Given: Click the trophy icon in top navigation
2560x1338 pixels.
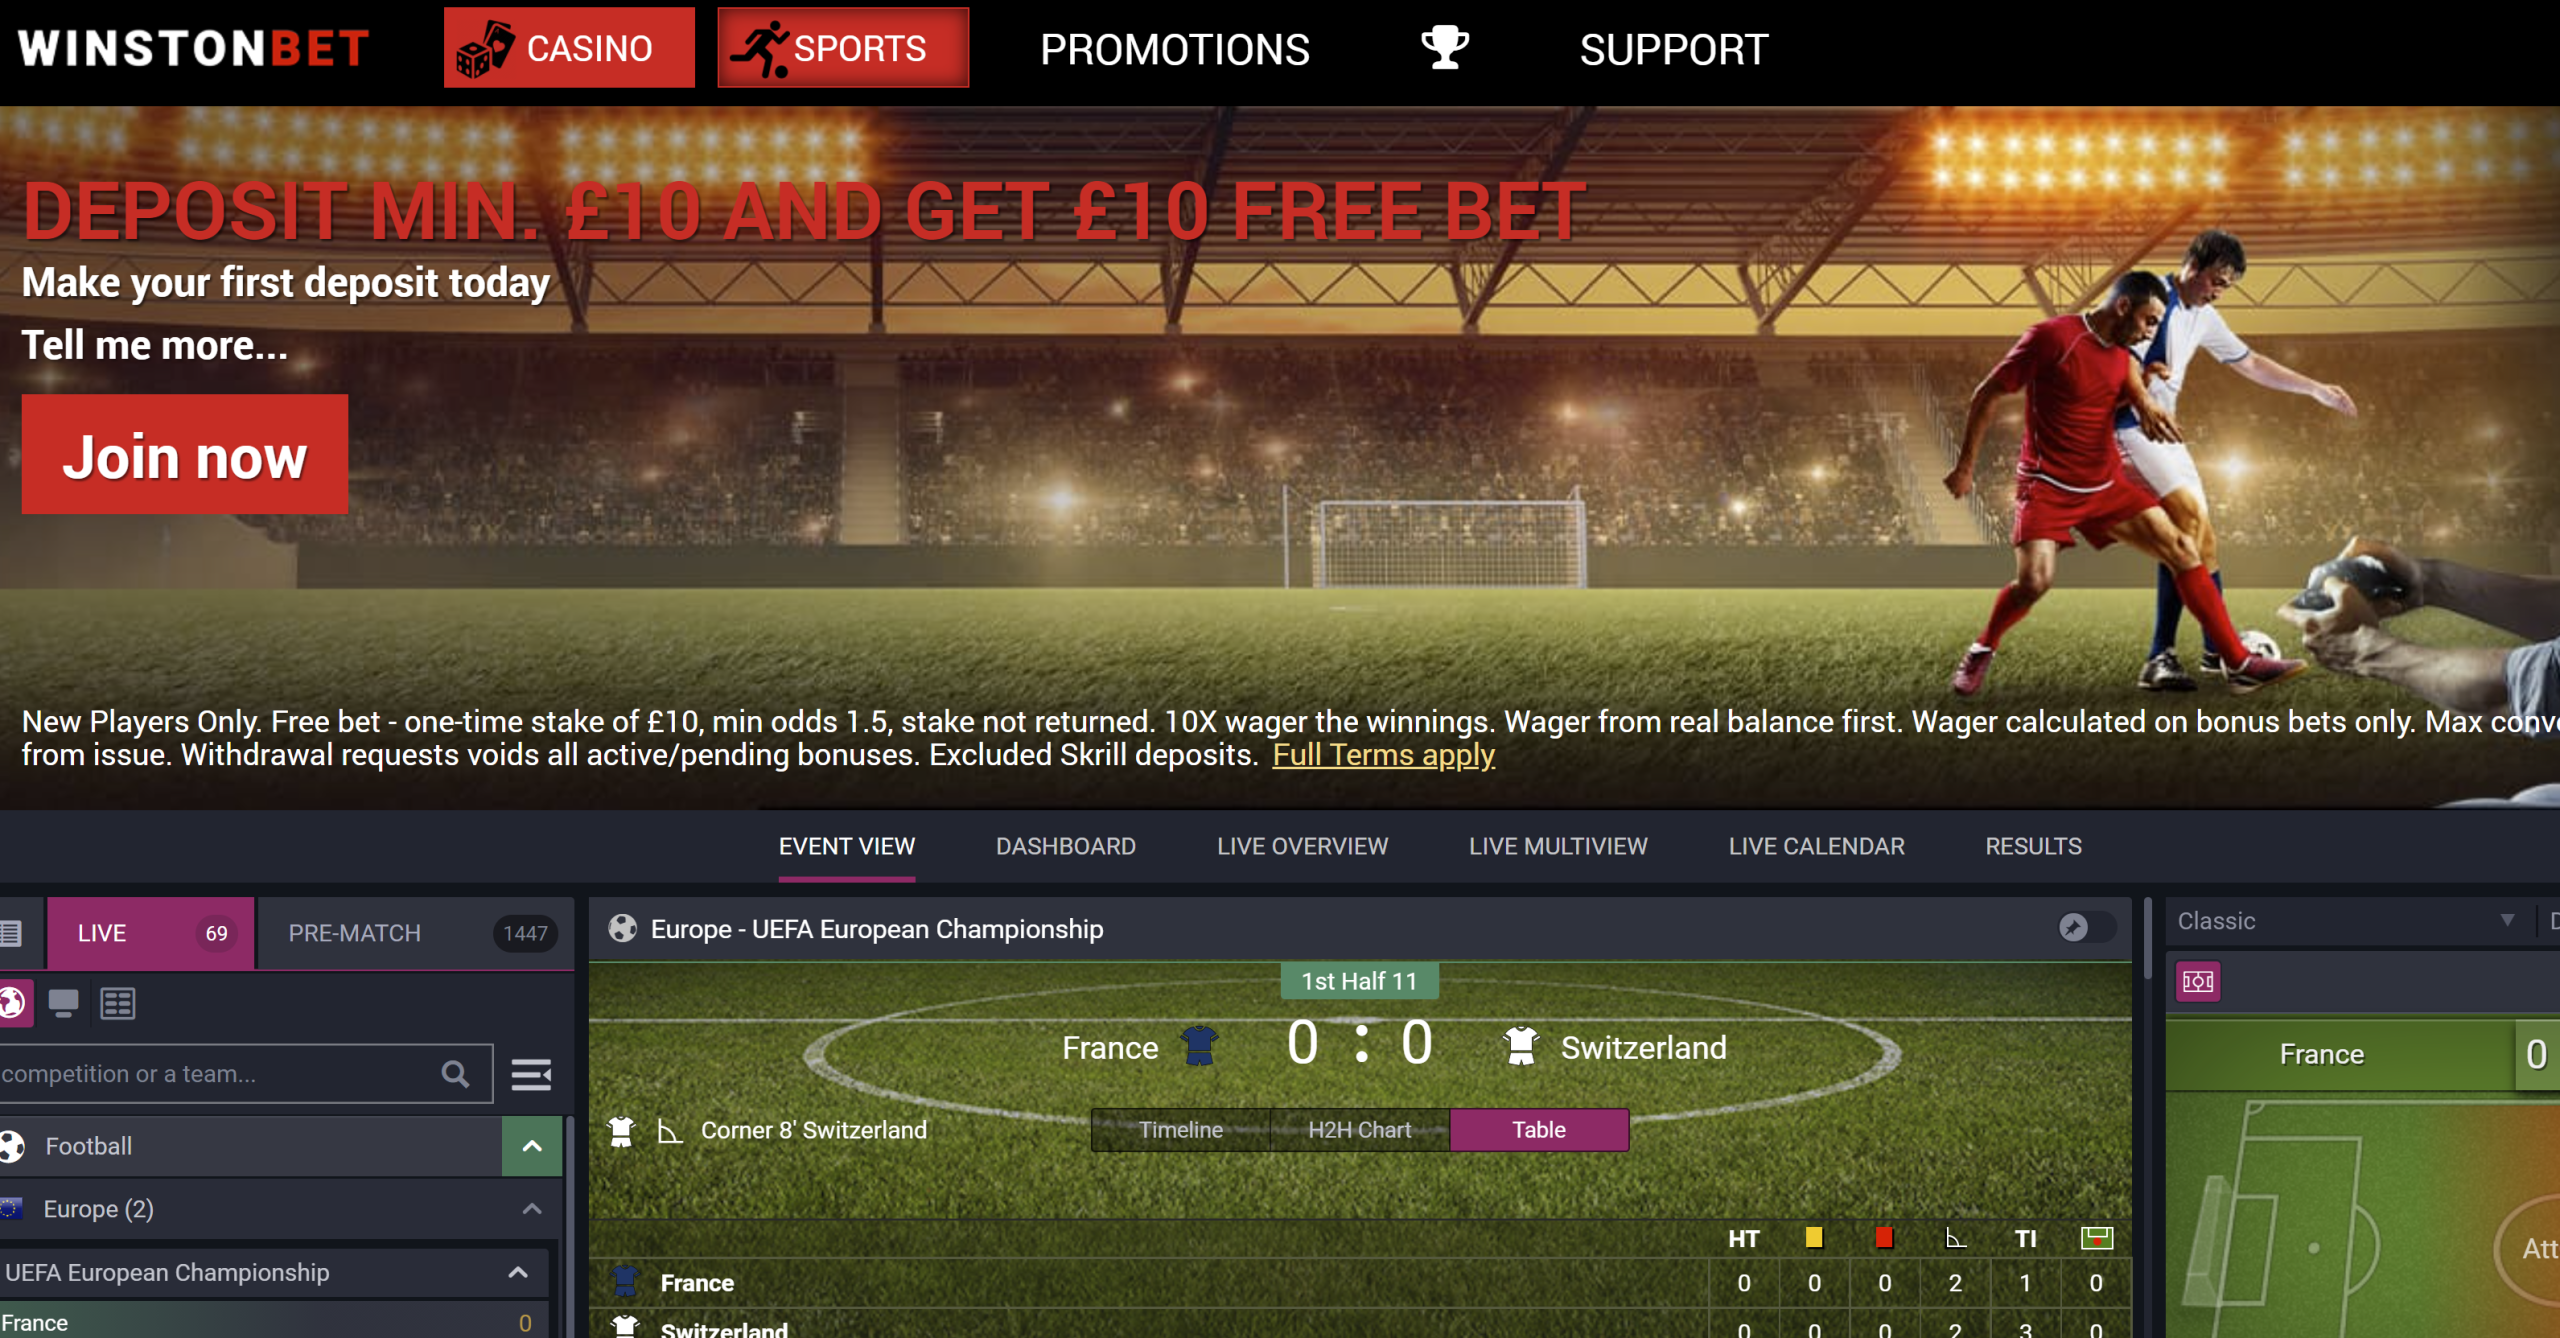Looking at the screenshot, I should (x=1445, y=47).
